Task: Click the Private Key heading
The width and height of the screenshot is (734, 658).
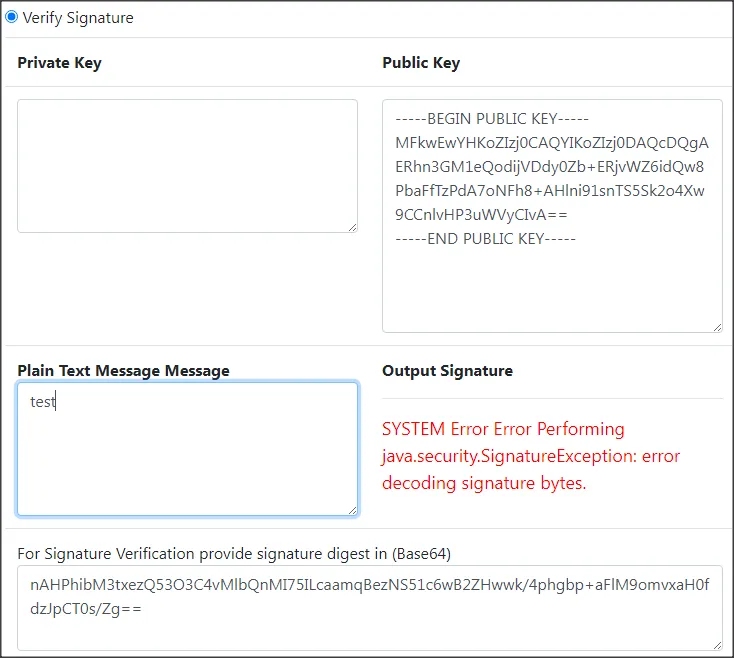Action: coord(59,63)
